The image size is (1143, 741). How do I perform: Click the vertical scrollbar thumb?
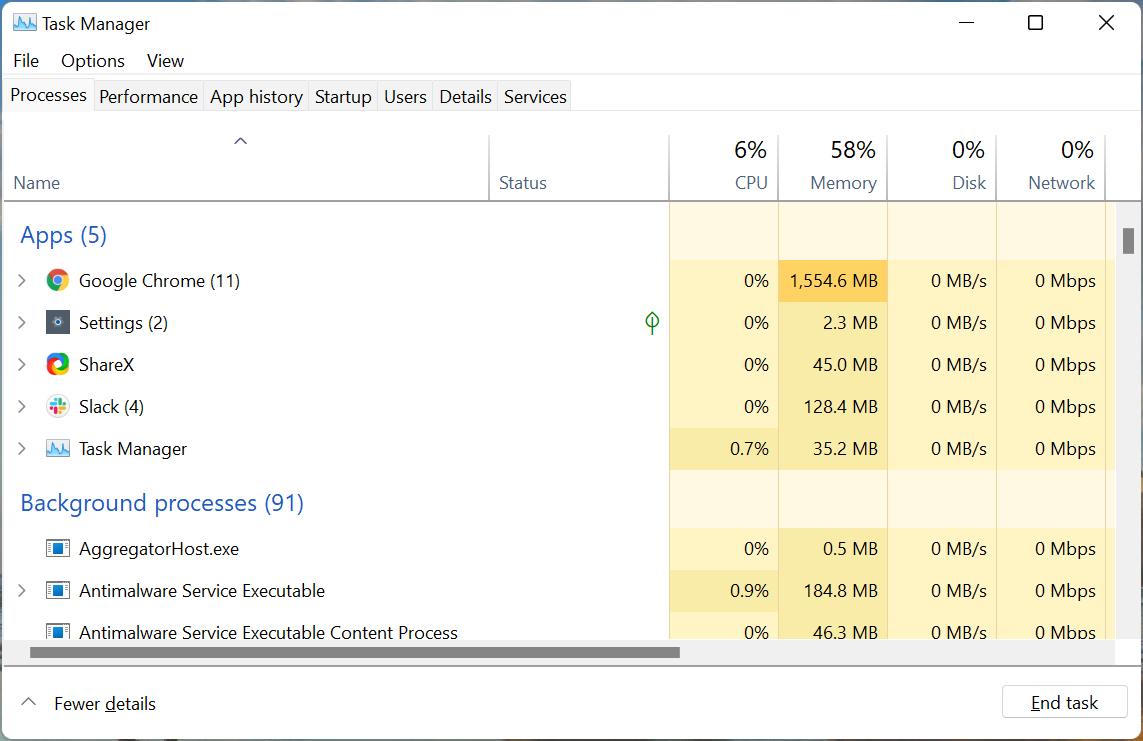(x=1128, y=241)
